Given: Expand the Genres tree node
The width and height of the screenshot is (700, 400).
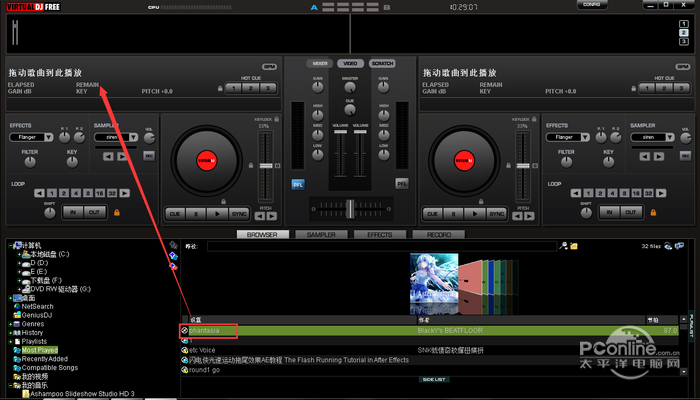Looking at the screenshot, I should pyautogui.click(x=10, y=324).
